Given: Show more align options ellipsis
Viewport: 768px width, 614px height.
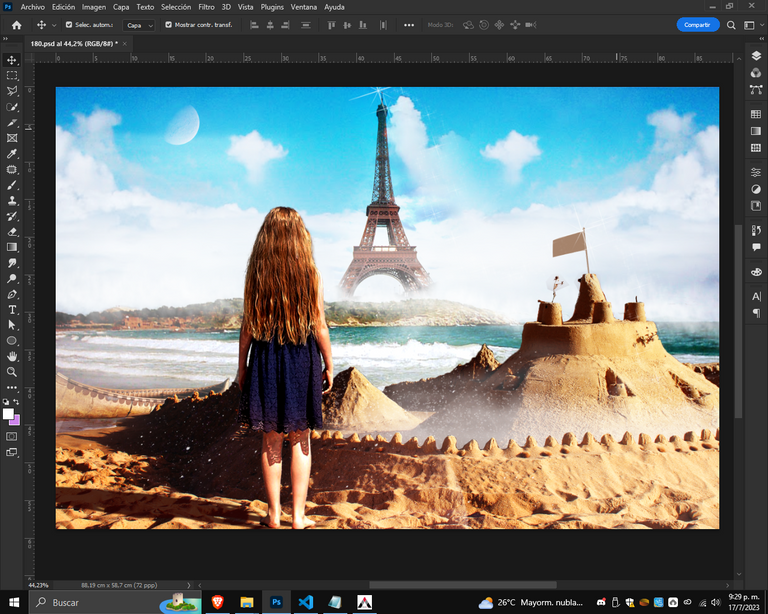Looking at the screenshot, I should [x=409, y=25].
